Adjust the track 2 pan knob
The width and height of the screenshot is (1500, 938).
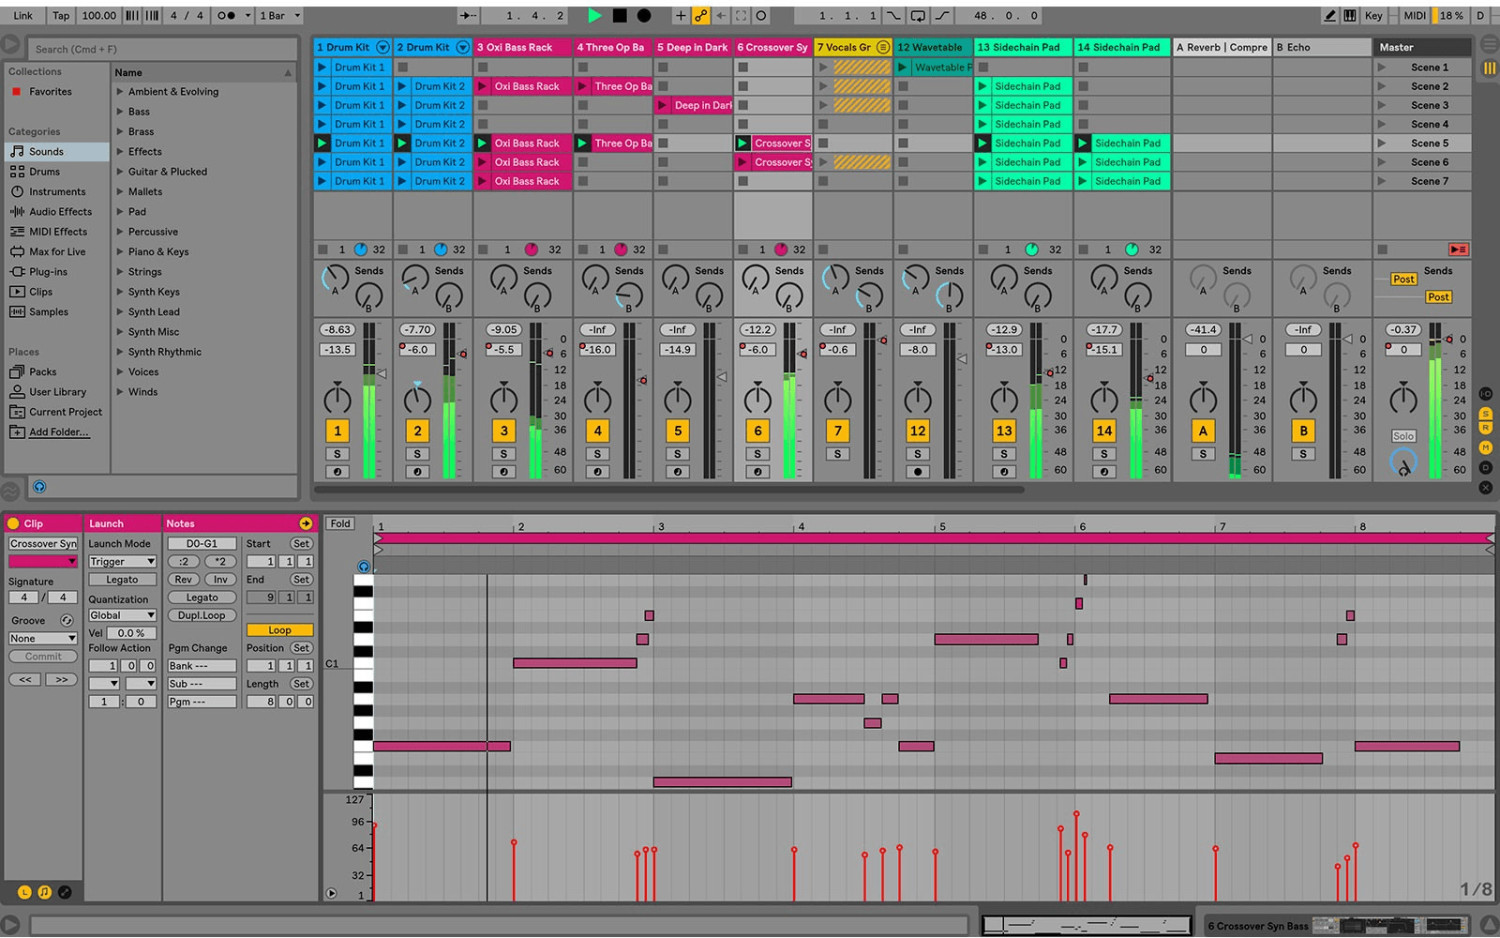tap(418, 399)
